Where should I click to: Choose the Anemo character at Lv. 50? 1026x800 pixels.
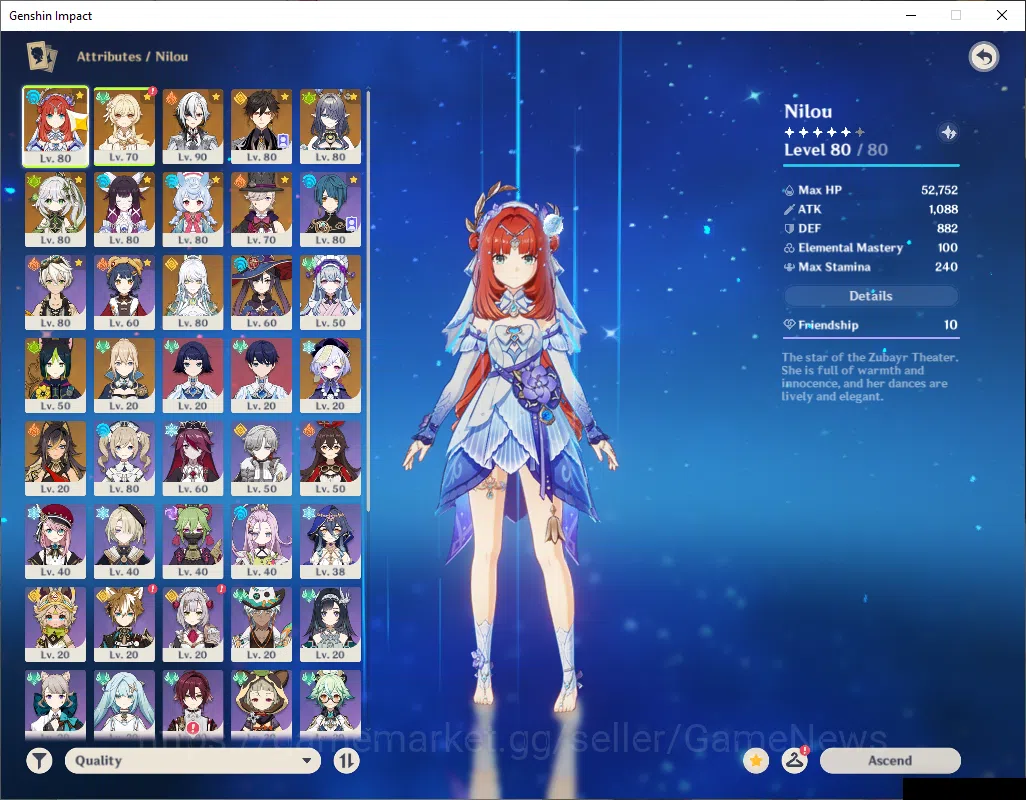tap(330, 292)
